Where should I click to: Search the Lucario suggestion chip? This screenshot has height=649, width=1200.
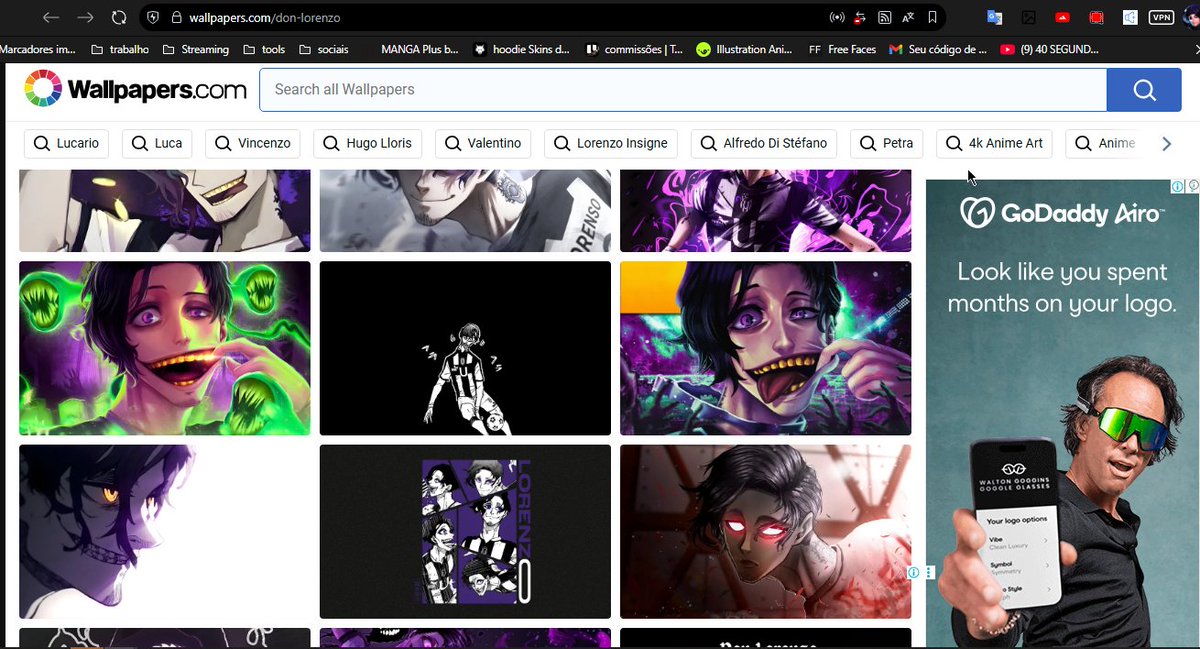(x=66, y=144)
